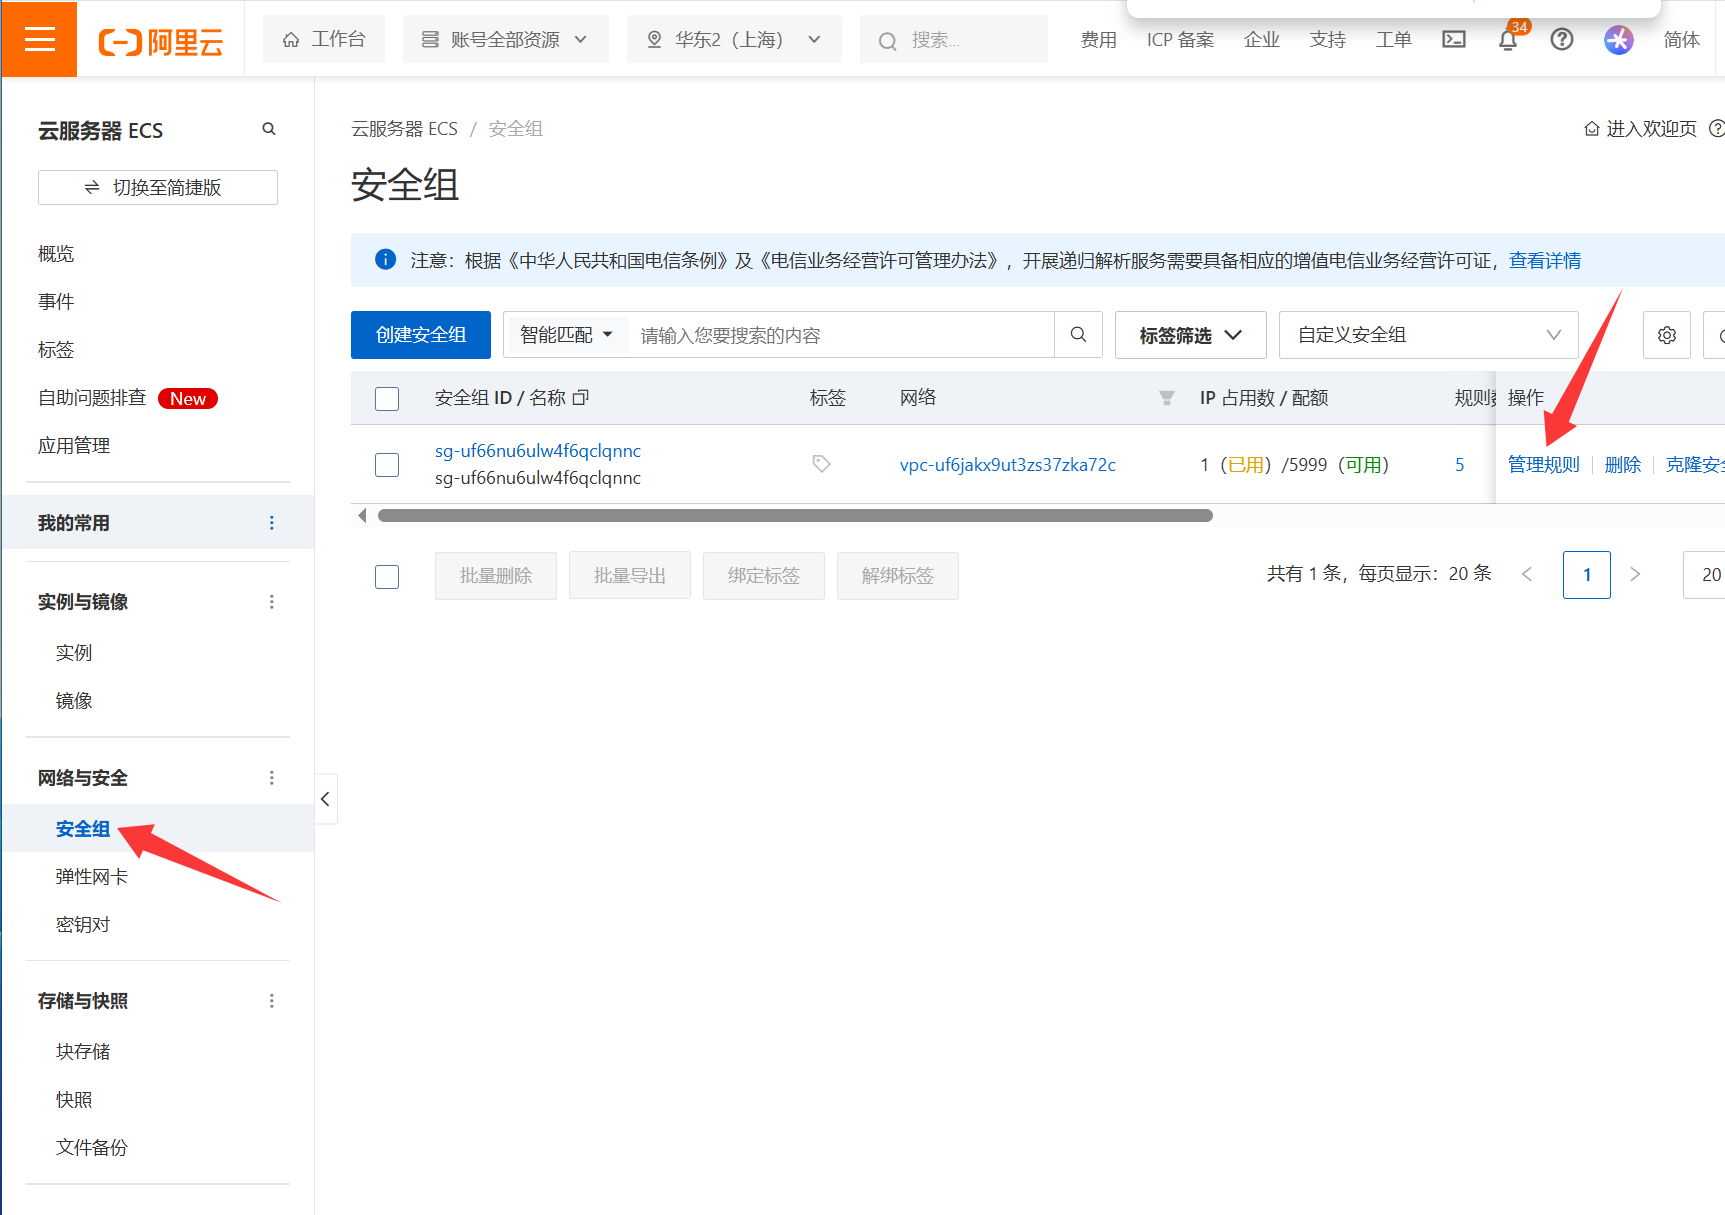
Task: Copy security group ID column icon
Action: 581,397
